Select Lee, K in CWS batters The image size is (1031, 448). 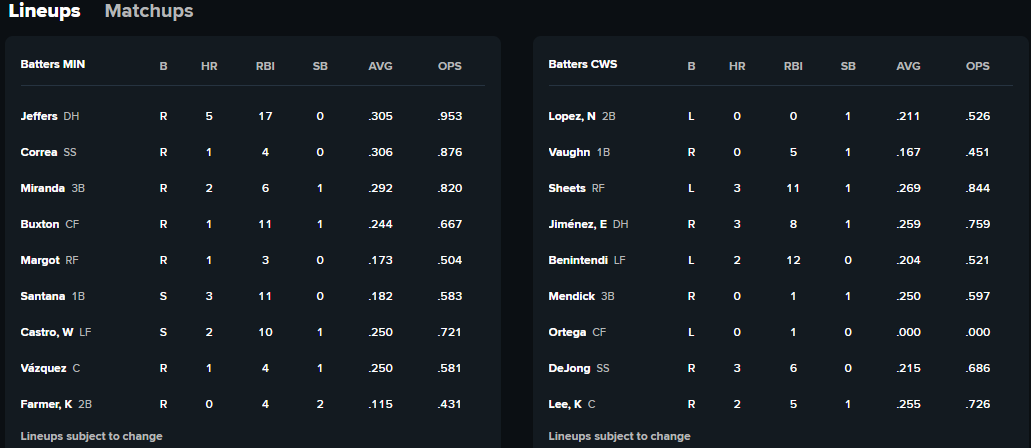(565, 404)
